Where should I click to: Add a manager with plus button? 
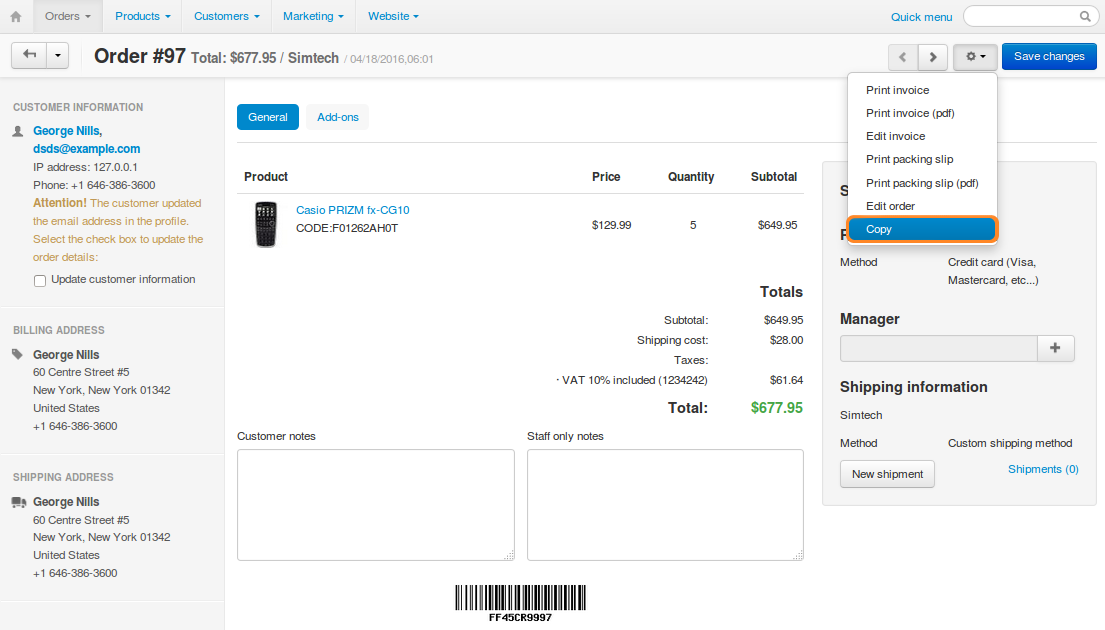[1055, 348]
